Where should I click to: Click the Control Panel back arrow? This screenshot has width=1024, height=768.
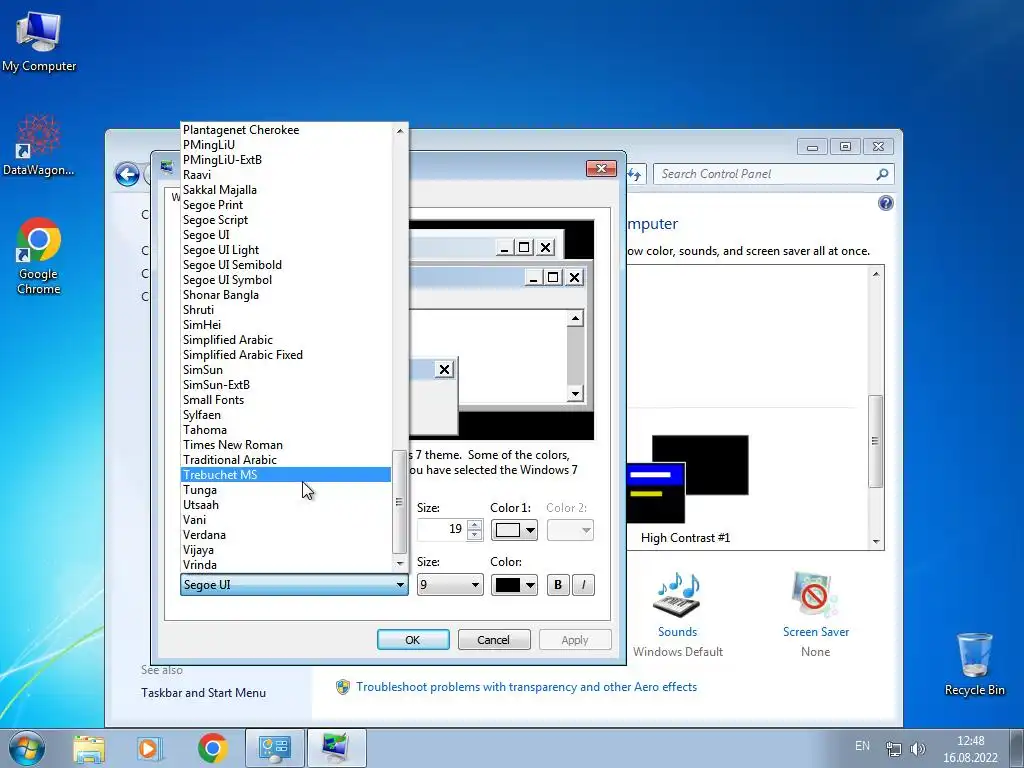click(x=127, y=174)
